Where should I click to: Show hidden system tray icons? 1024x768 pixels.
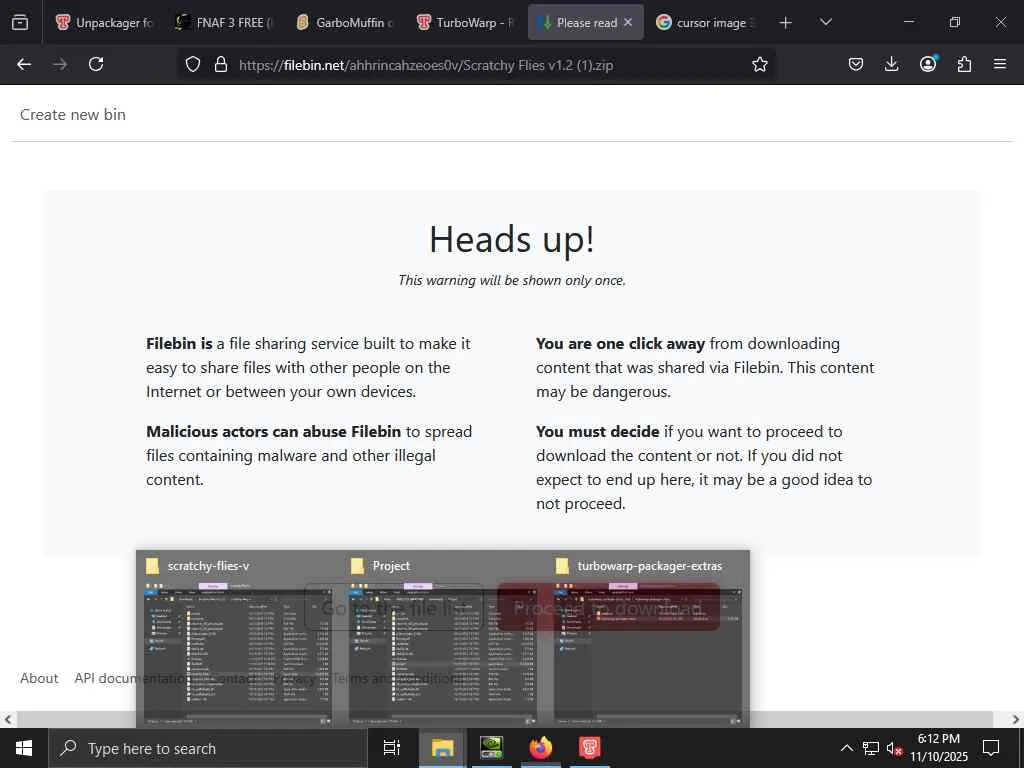pyautogui.click(x=846, y=748)
